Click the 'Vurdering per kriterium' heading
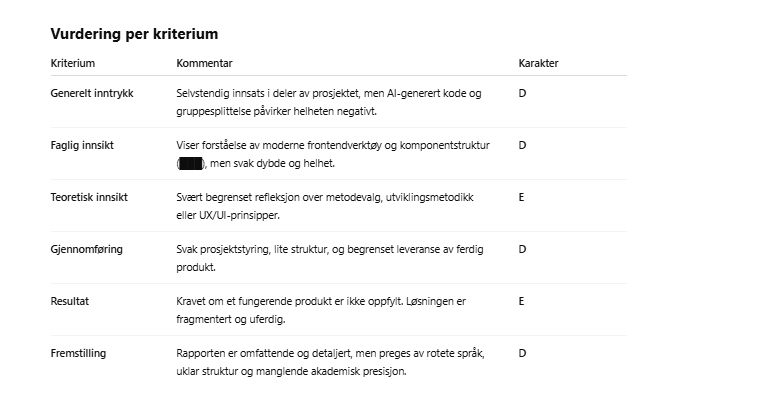This screenshot has width=776, height=400. click(x=134, y=34)
